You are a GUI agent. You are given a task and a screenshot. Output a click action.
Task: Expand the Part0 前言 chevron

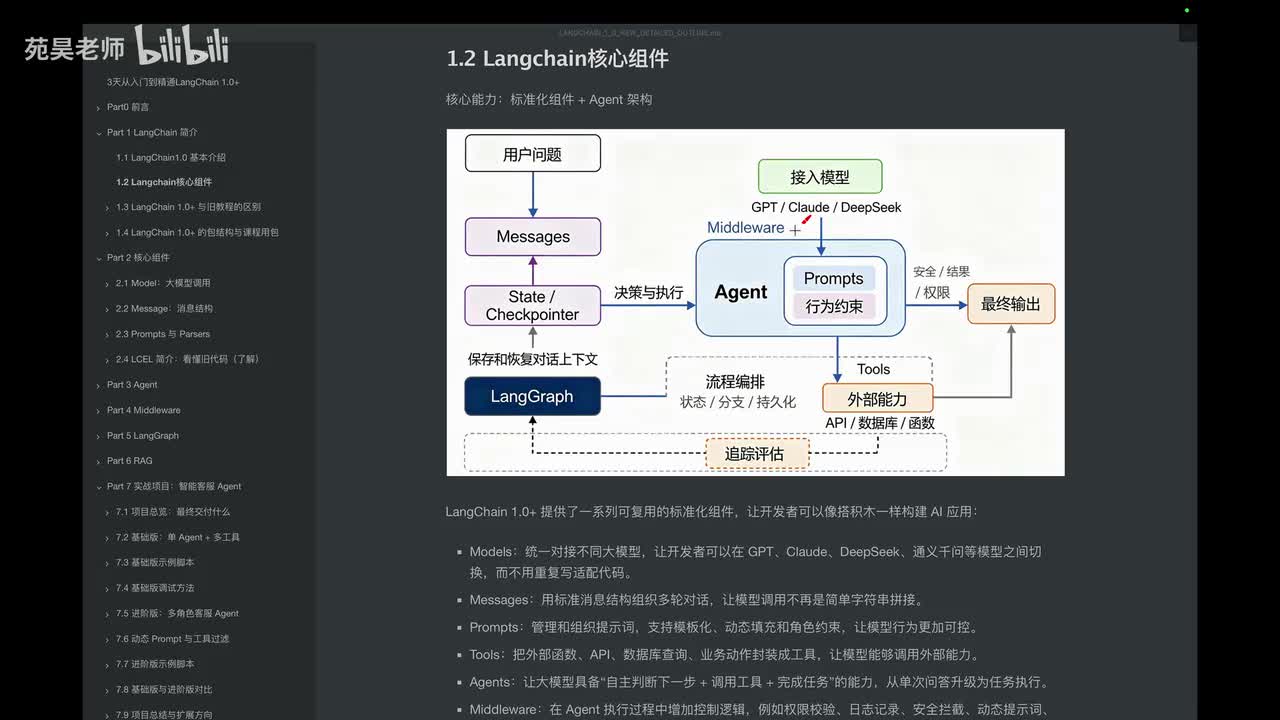point(98,107)
